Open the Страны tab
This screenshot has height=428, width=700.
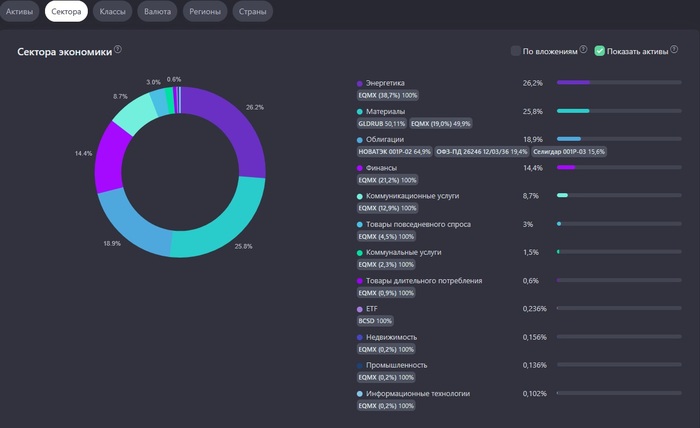point(251,13)
